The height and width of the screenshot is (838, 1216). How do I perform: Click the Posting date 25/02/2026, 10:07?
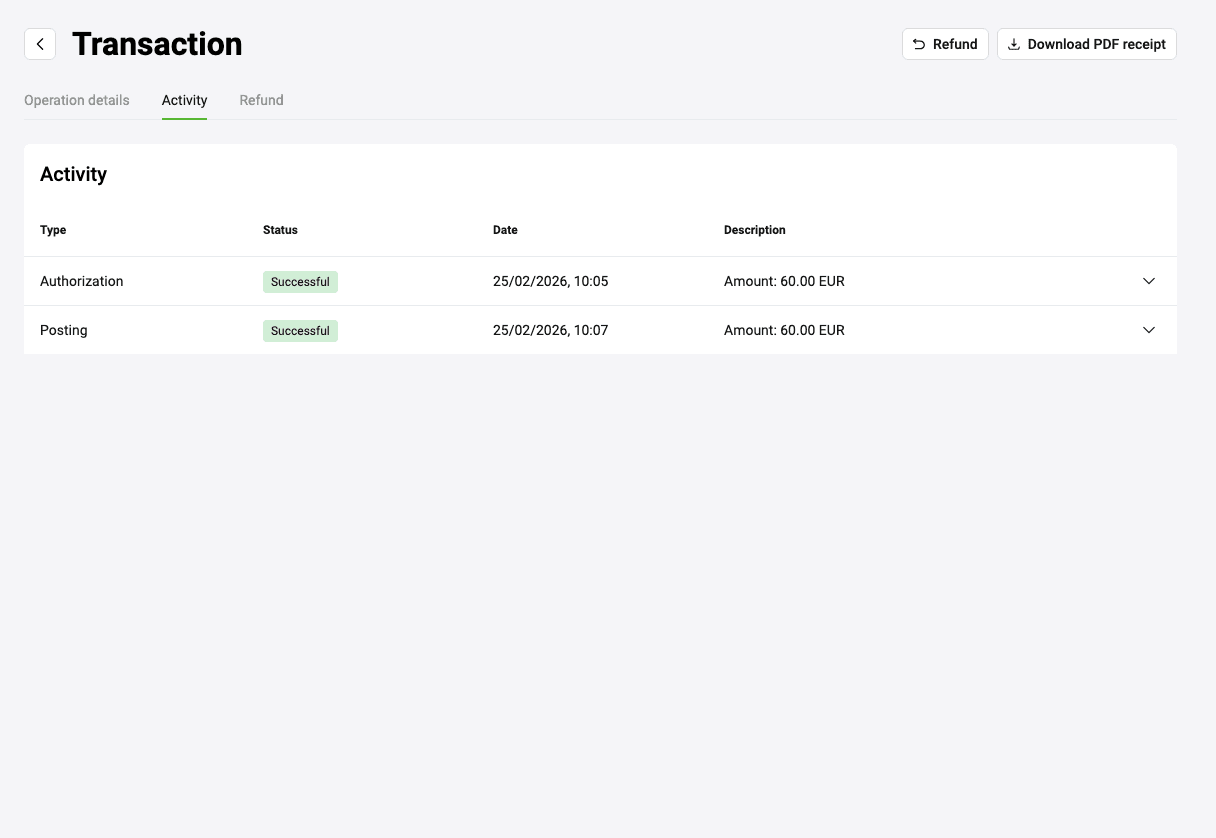[x=550, y=330]
